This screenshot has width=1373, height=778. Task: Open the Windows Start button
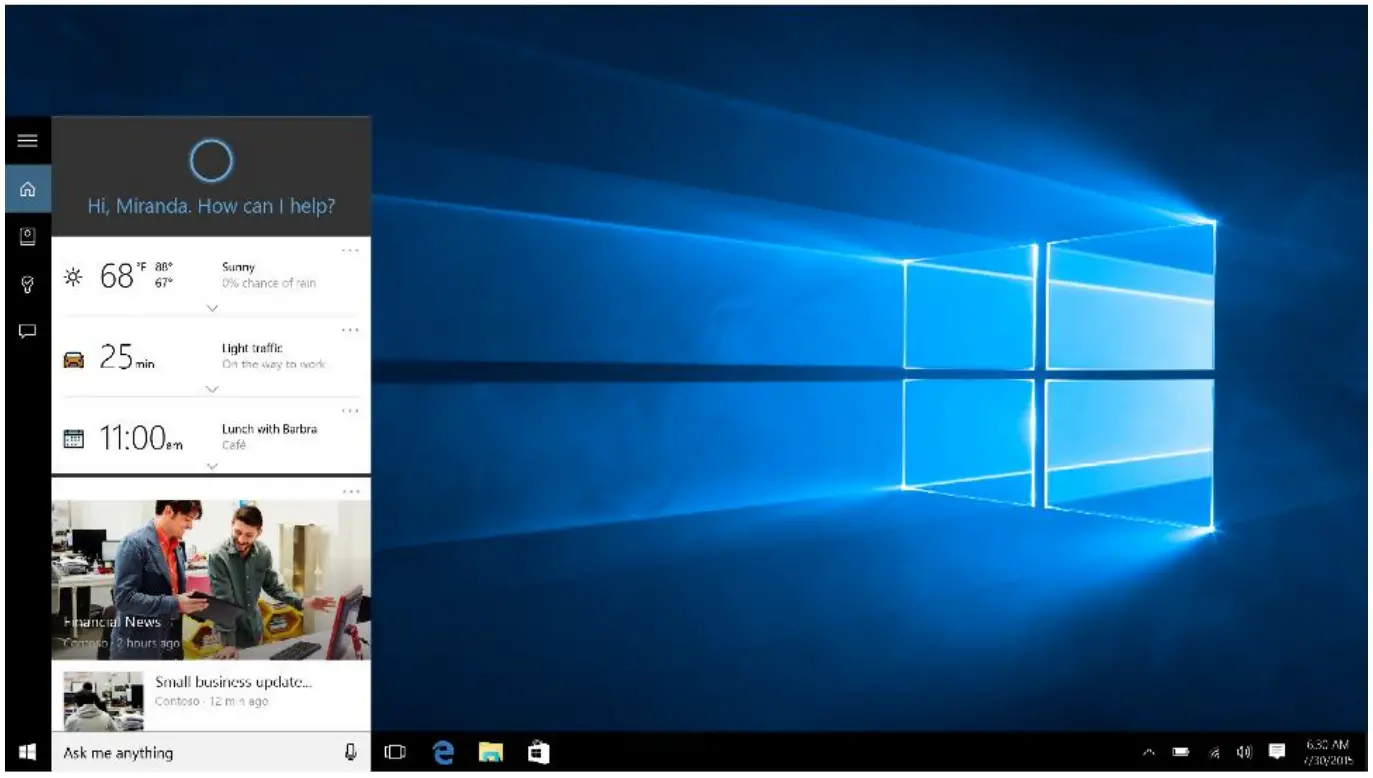pos(28,752)
